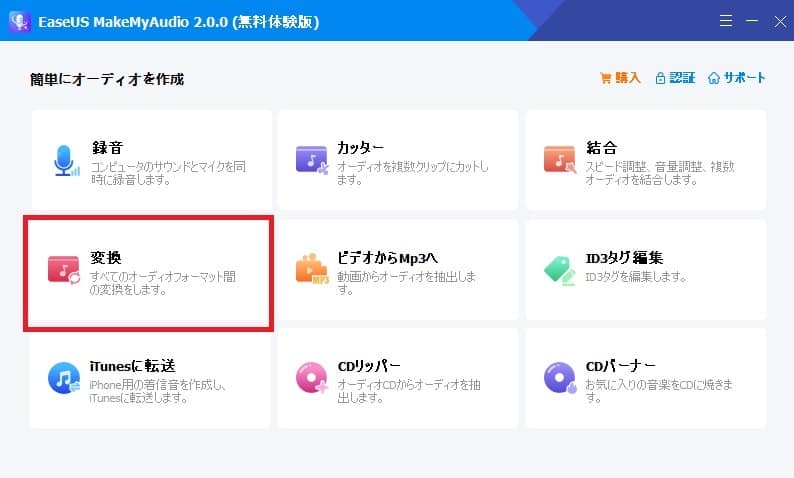Open CDバーナー tool title
This screenshot has height=478, width=794.
click(621, 366)
